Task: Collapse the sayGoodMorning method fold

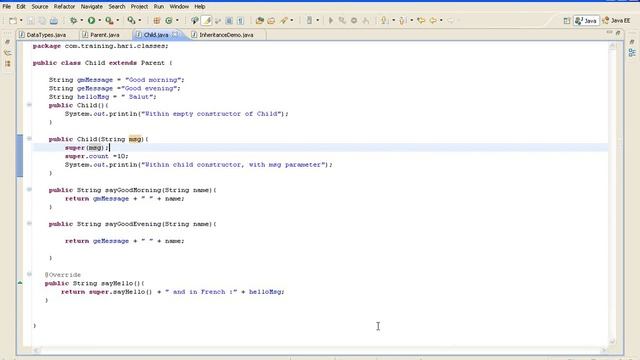Action: click(x=29, y=190)
